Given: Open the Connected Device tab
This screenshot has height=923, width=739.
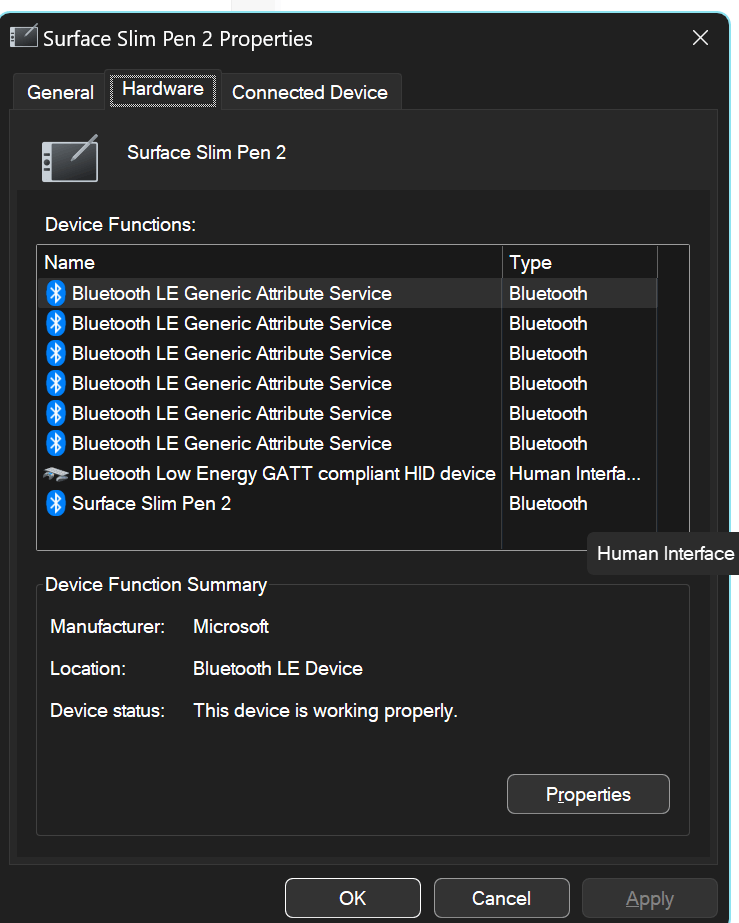Looking at the screenshot, I should tap(310, 92).
